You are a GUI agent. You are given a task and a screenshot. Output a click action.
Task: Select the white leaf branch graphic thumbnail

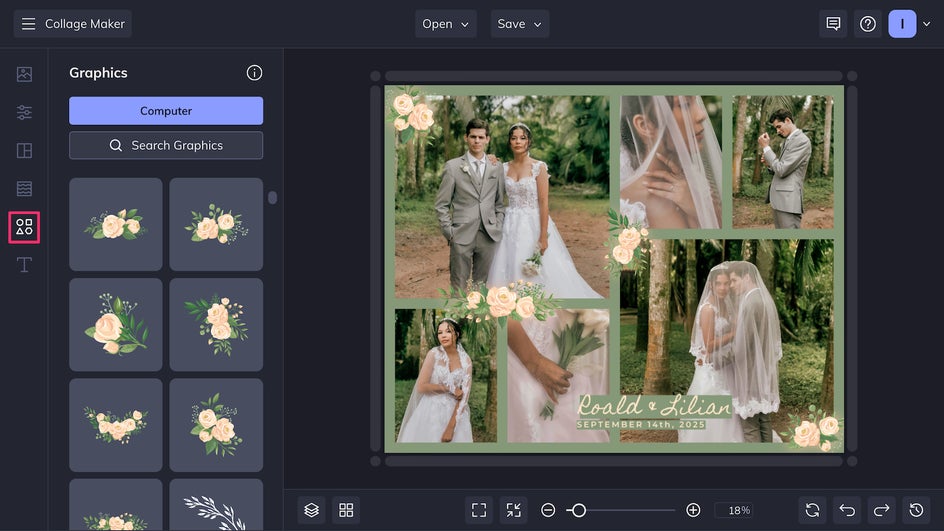[x=216, y=506]
